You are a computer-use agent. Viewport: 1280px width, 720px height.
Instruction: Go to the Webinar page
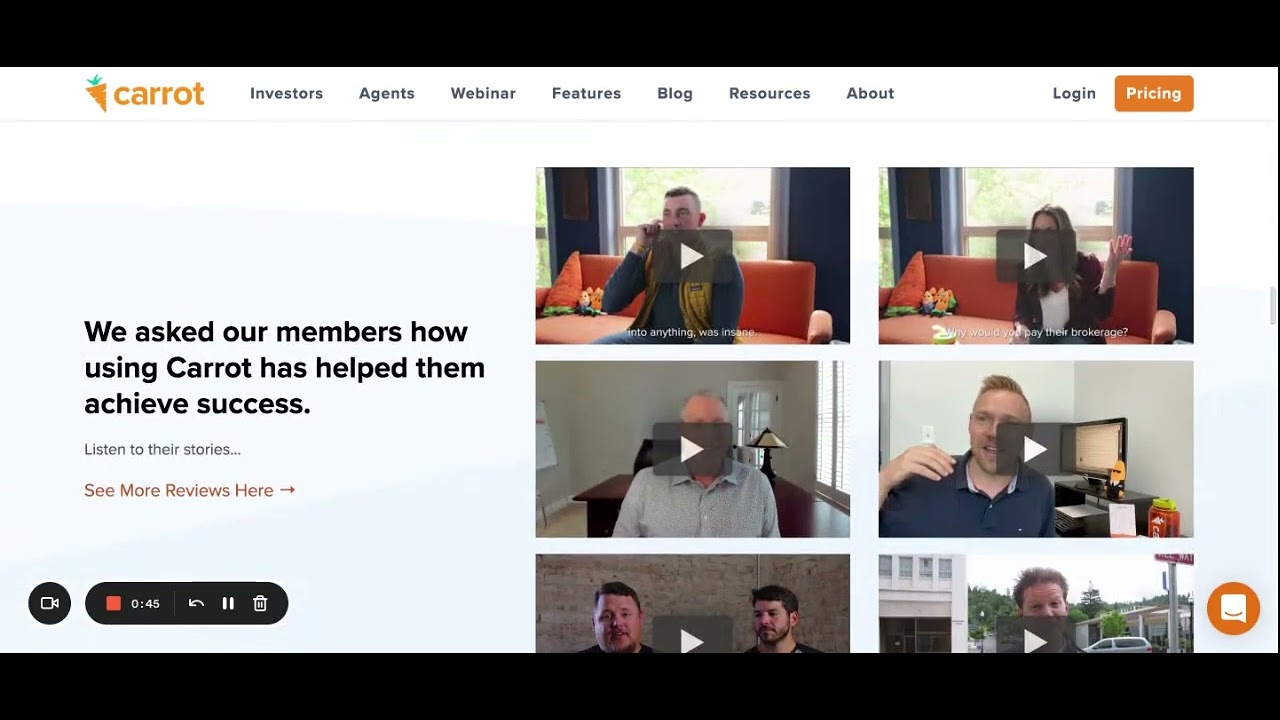[x=483, y=93]
